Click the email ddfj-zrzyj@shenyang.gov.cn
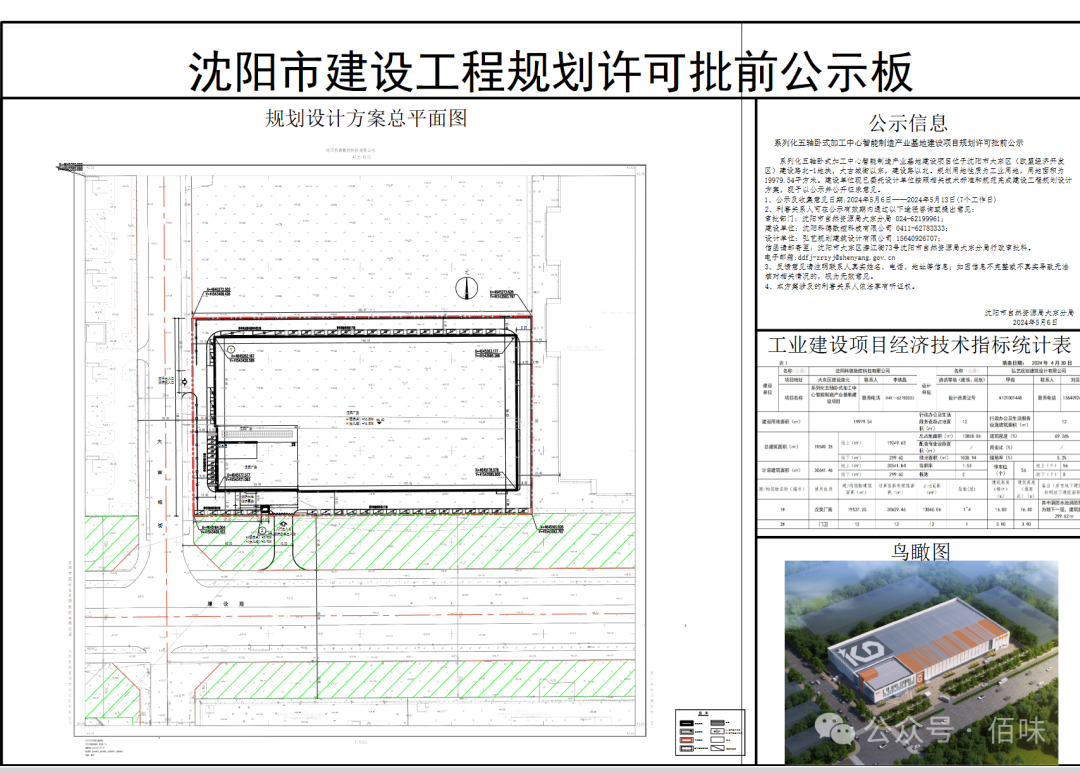Screen dimensions: 1080x773 point(847,258)
